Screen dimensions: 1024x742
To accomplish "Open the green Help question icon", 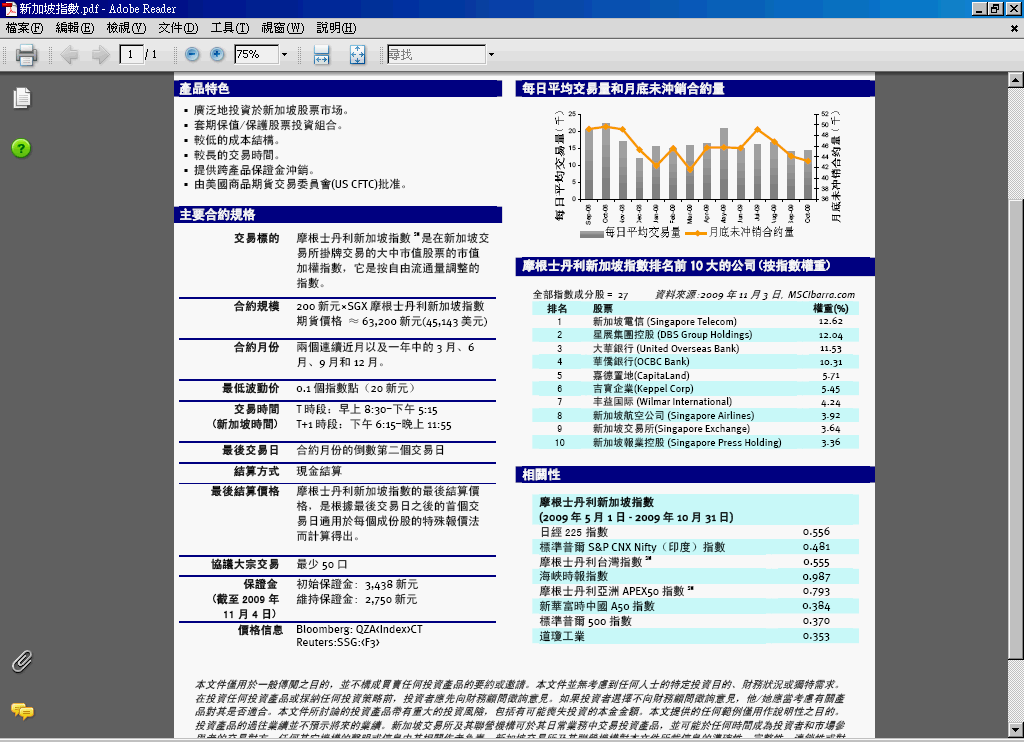I will tap(21, 148).
